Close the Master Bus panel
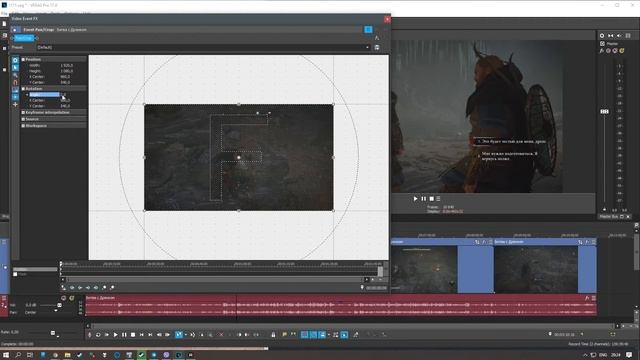The width and height of the screenshot is (640, 360). [x=628, y=217]
